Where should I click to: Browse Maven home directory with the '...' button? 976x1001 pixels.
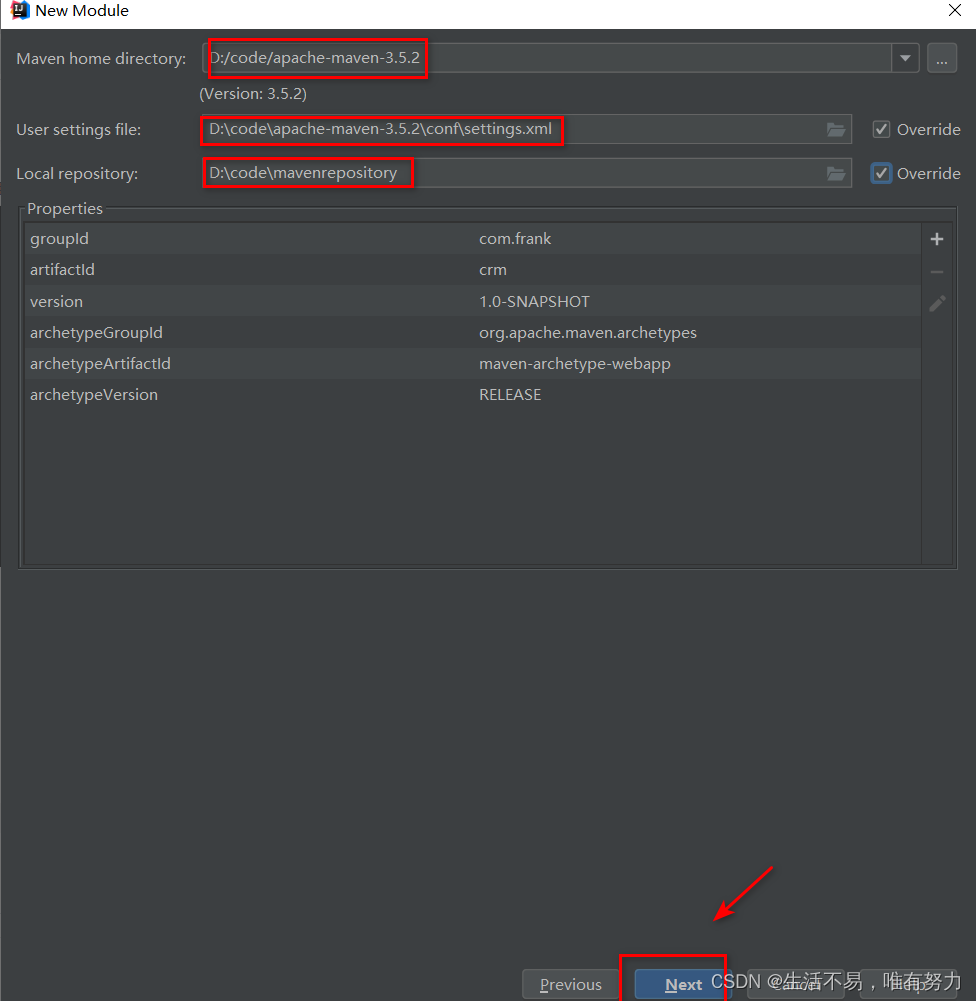click(940, 58)
